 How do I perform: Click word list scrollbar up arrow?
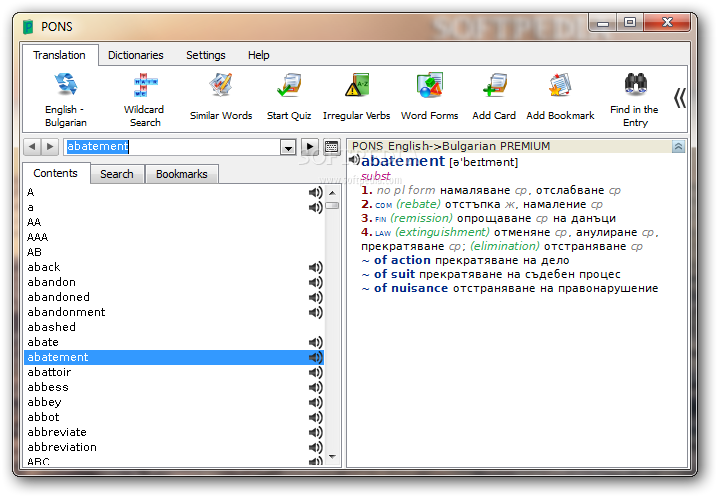point(332,193)
